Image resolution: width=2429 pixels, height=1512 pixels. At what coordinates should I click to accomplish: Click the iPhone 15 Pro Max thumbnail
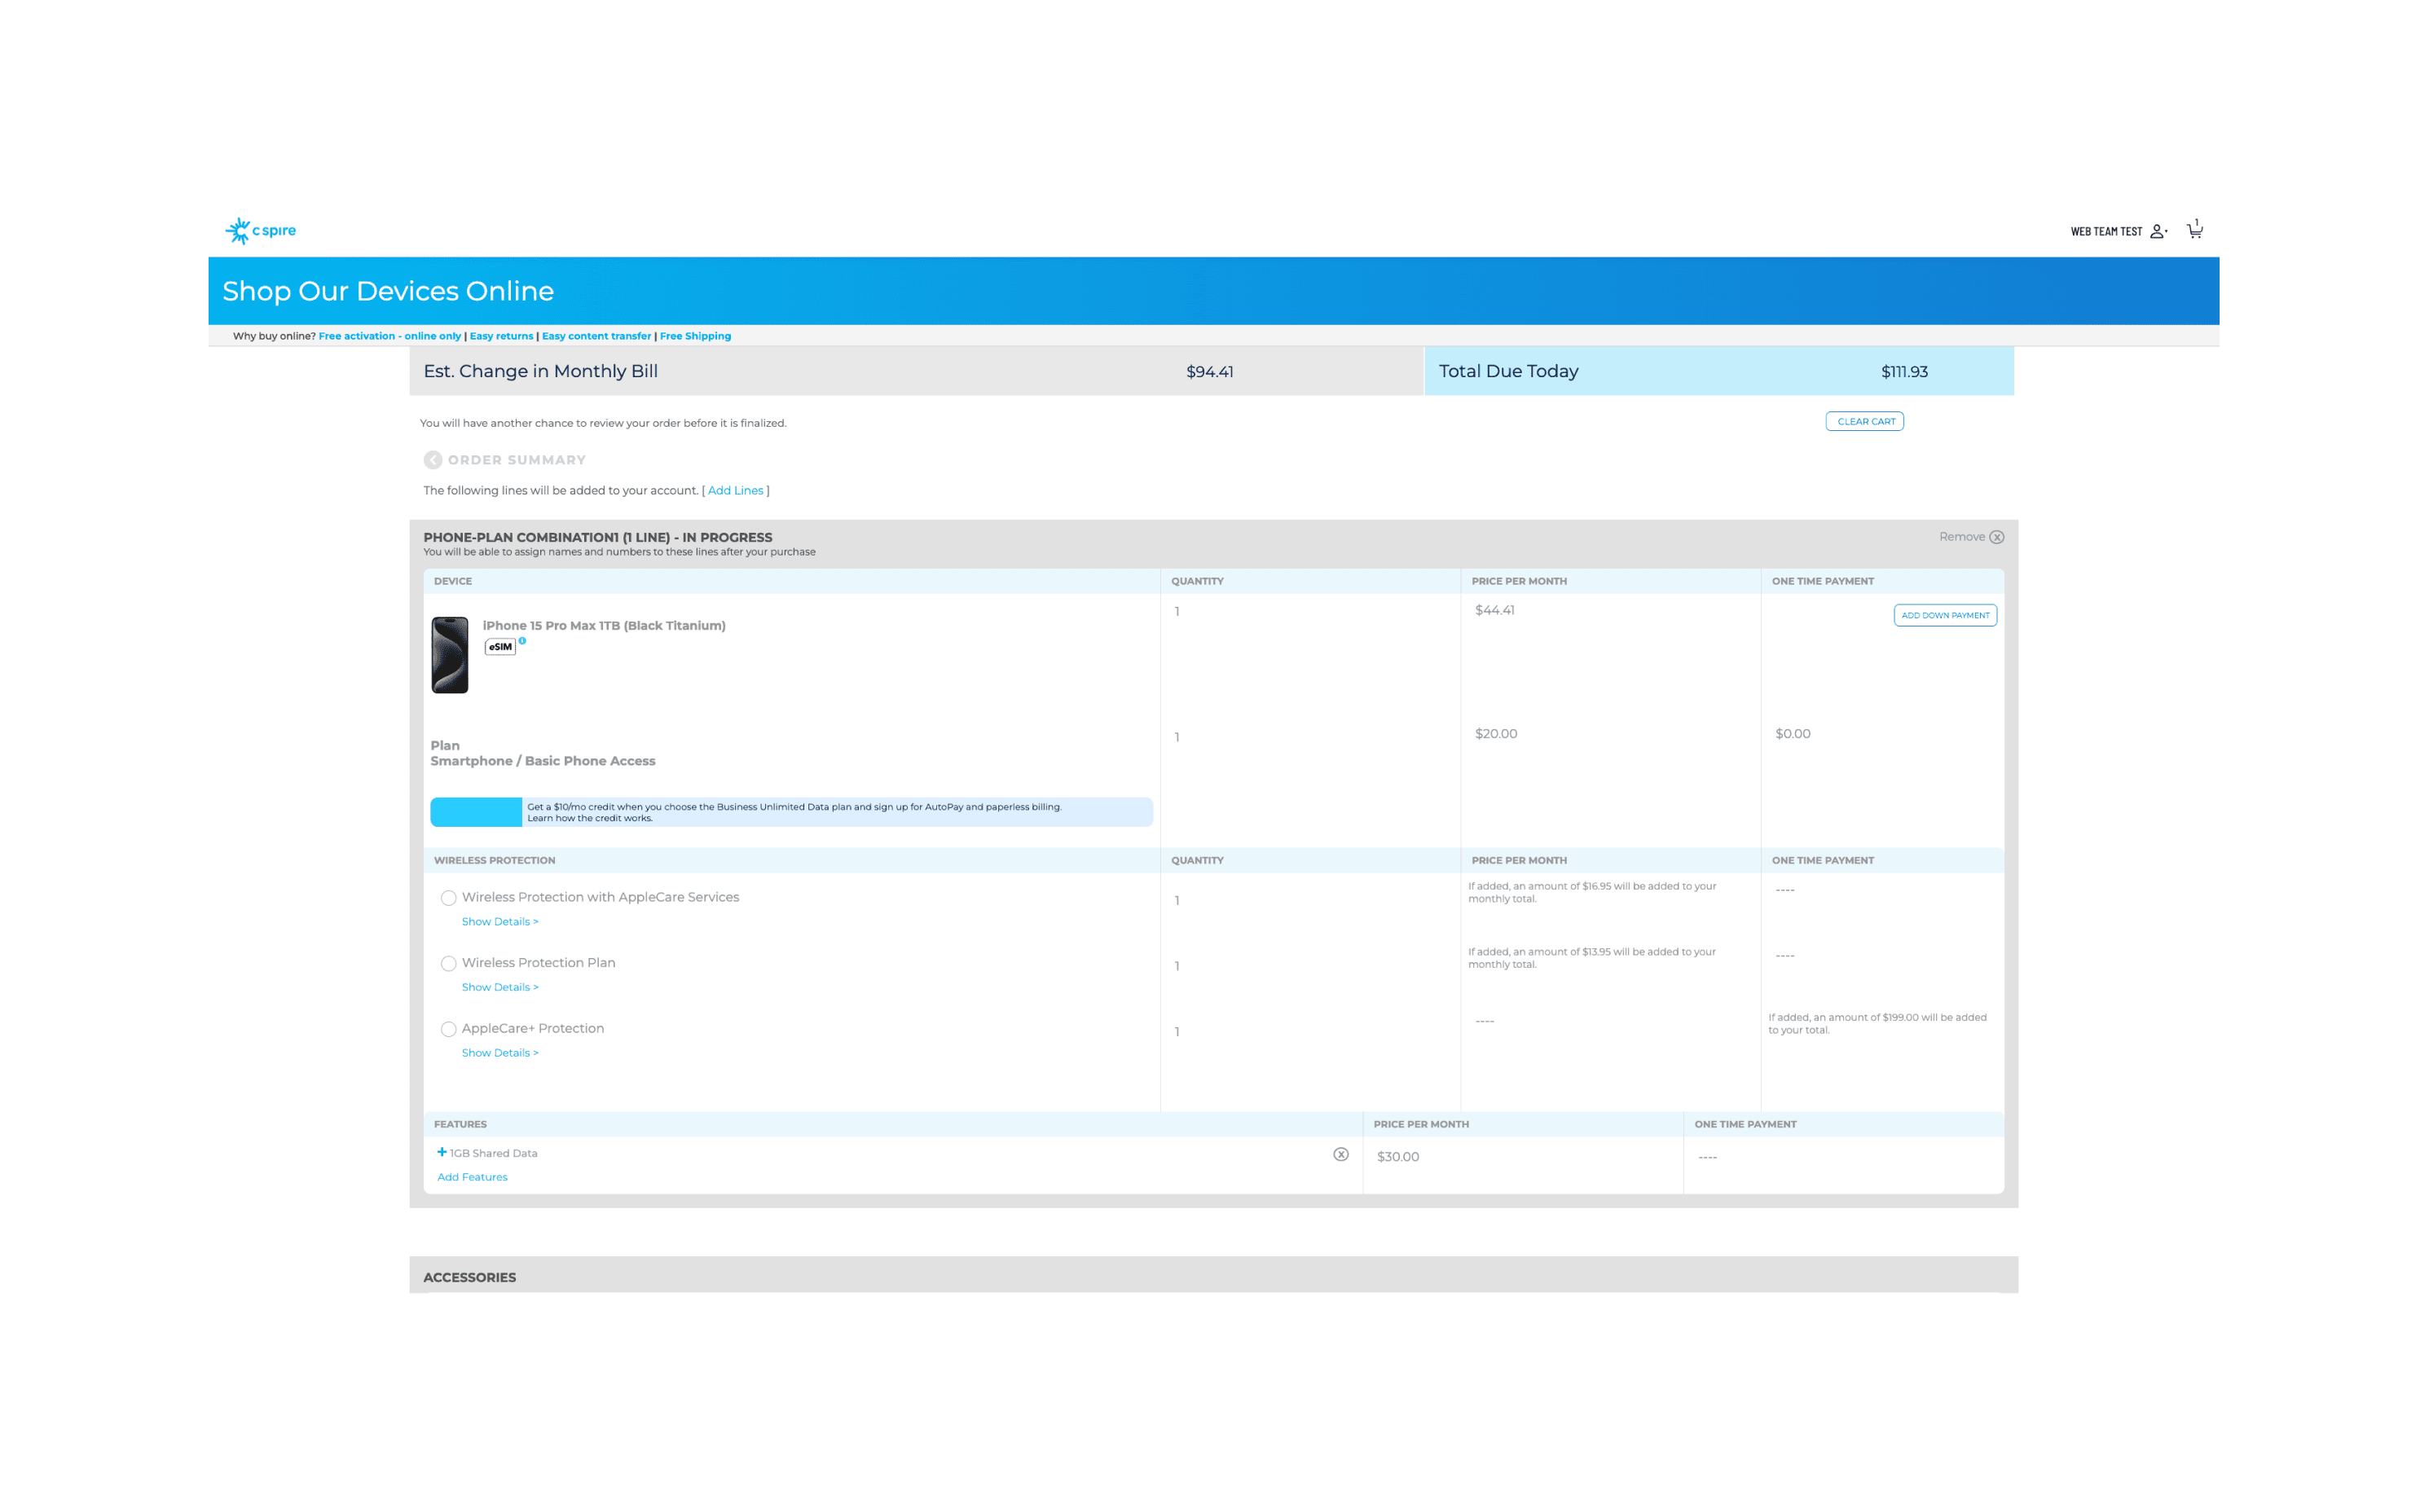pyautogui.click(x=450, y=655)
